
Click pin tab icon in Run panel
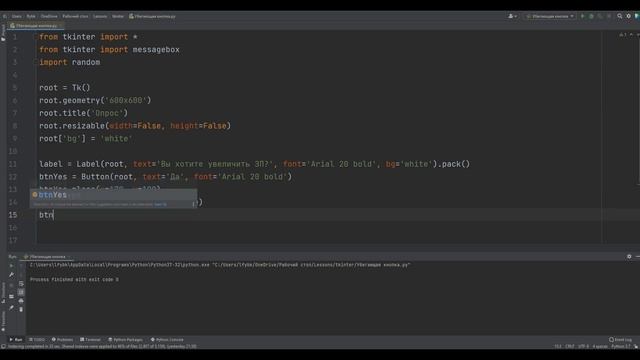[x=11, y=308]
